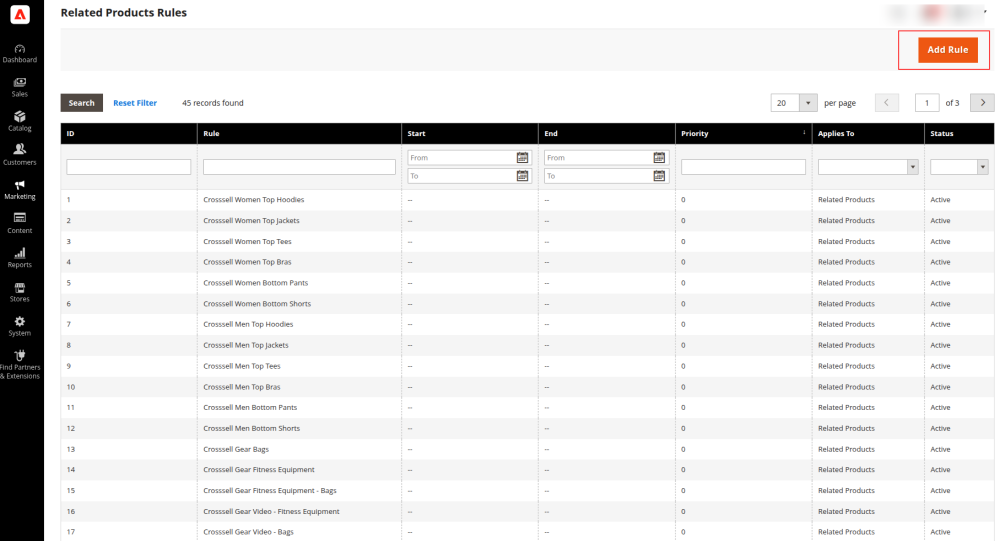Click the End 'To' calendar icon
1000x541 pixels.
pyautogui.click(x=659, y=176)
